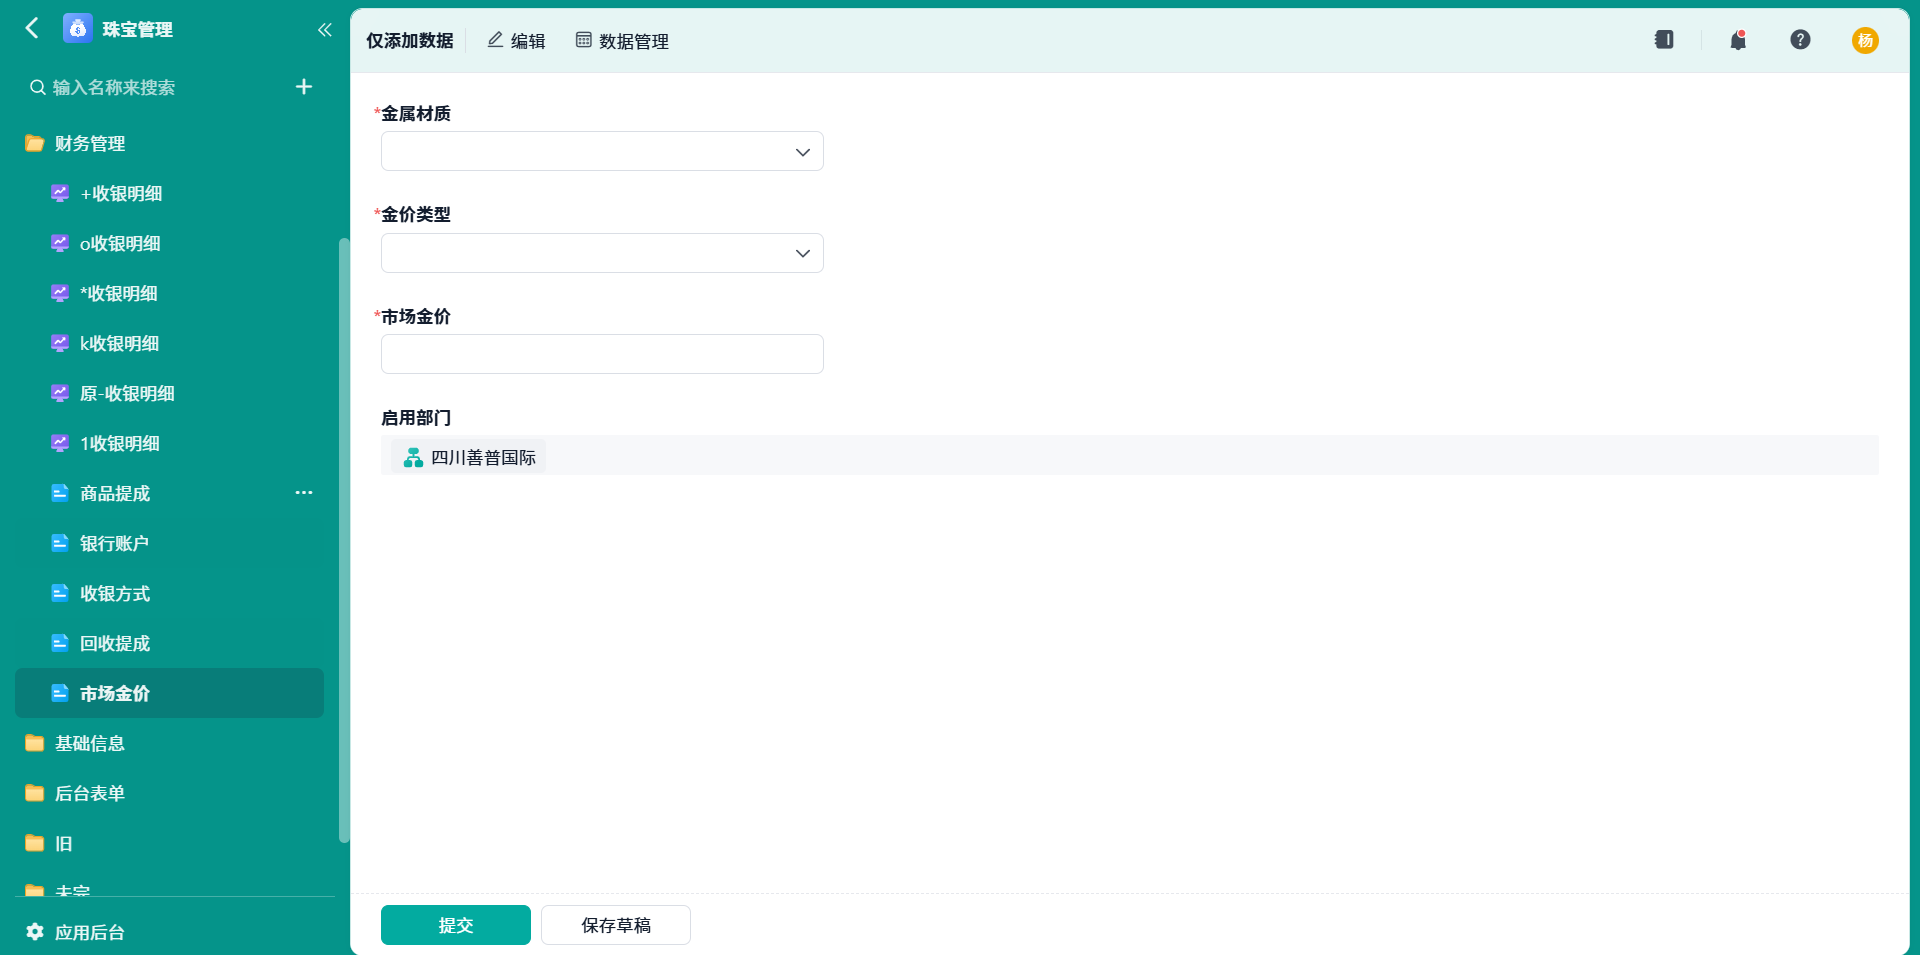
Task: Click the sidebar vertical scrollbar
Action: (x=344, y=540)
